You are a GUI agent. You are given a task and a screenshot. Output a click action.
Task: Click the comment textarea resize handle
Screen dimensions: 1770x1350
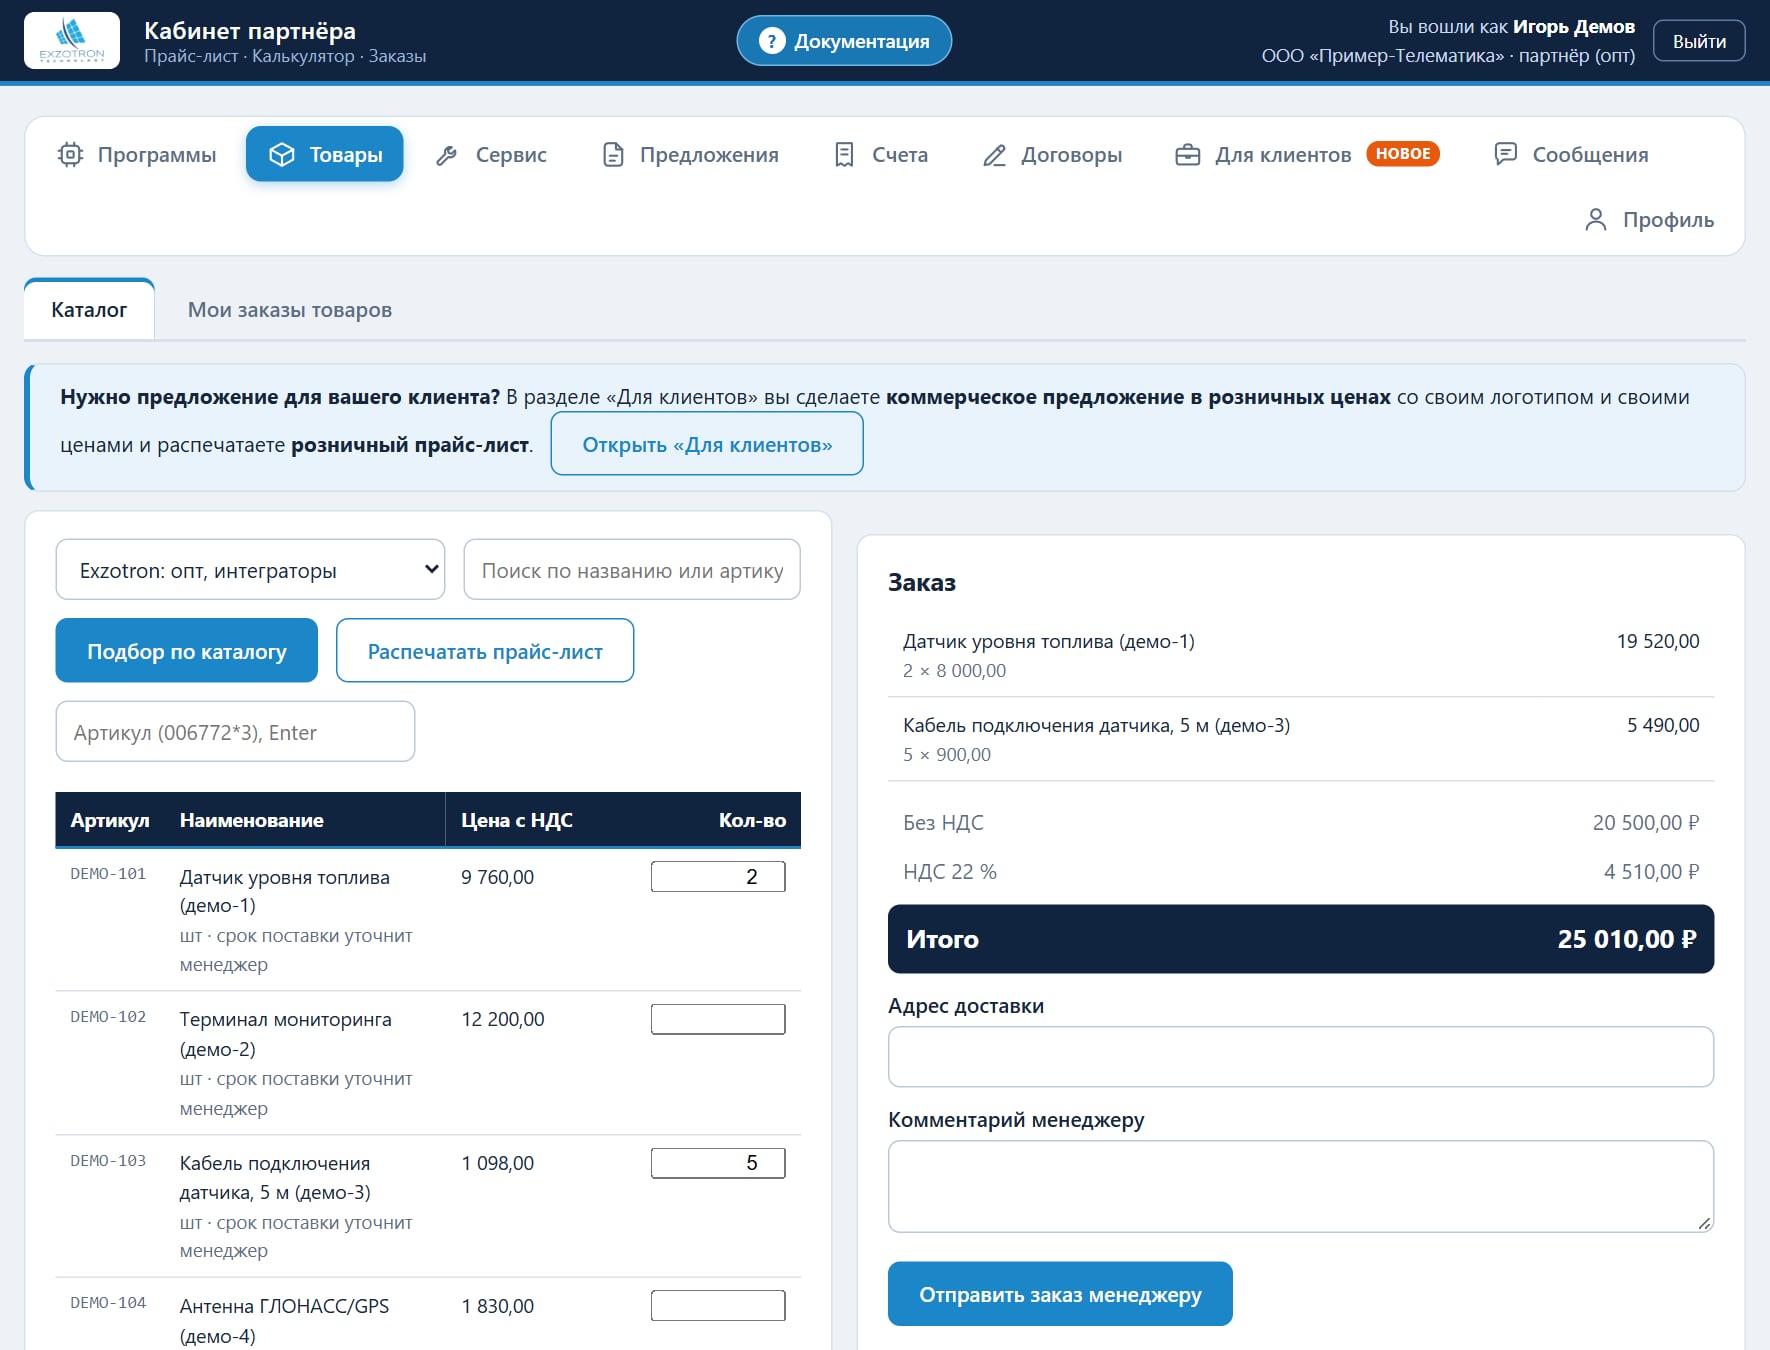click(1705, 1223)
